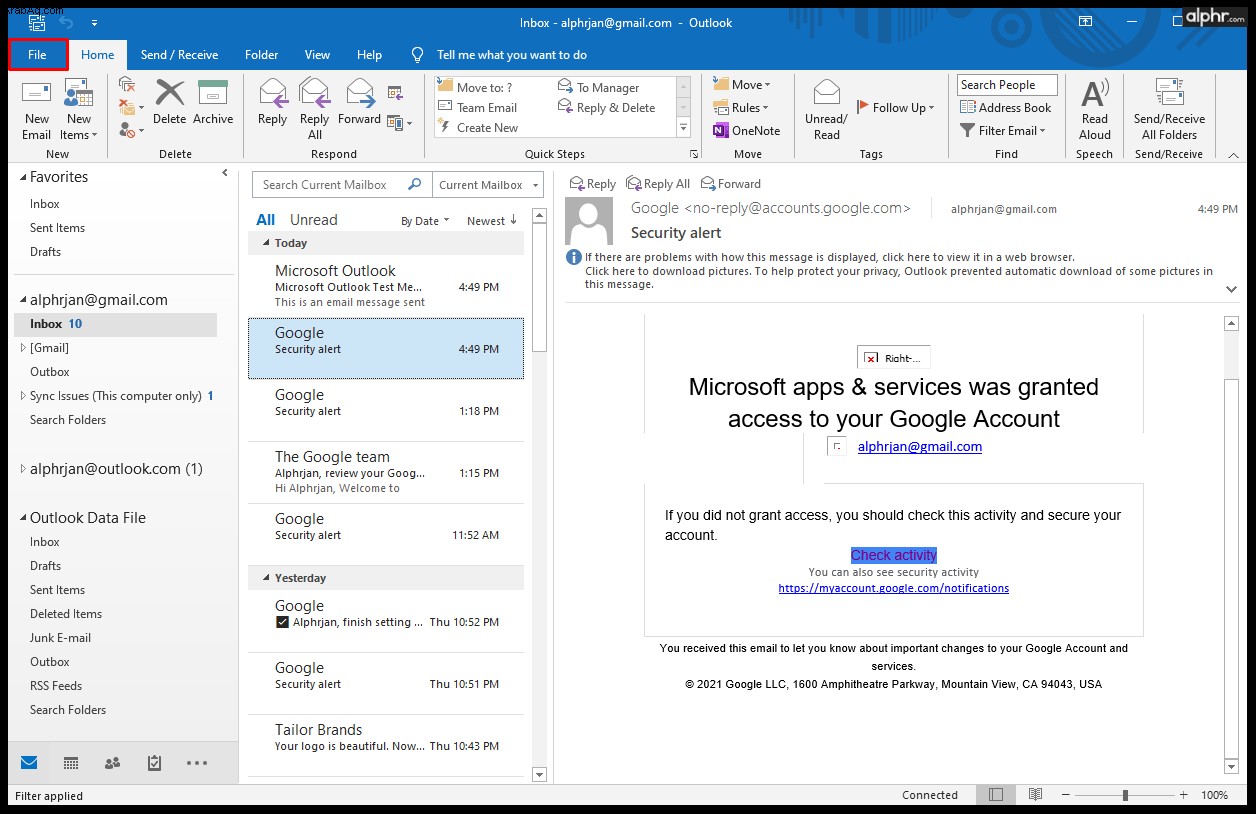The height and width of the screenshot is (814, 1256).
Task: Expand the [Gmail] folder
Action: [x=23, y=348]
